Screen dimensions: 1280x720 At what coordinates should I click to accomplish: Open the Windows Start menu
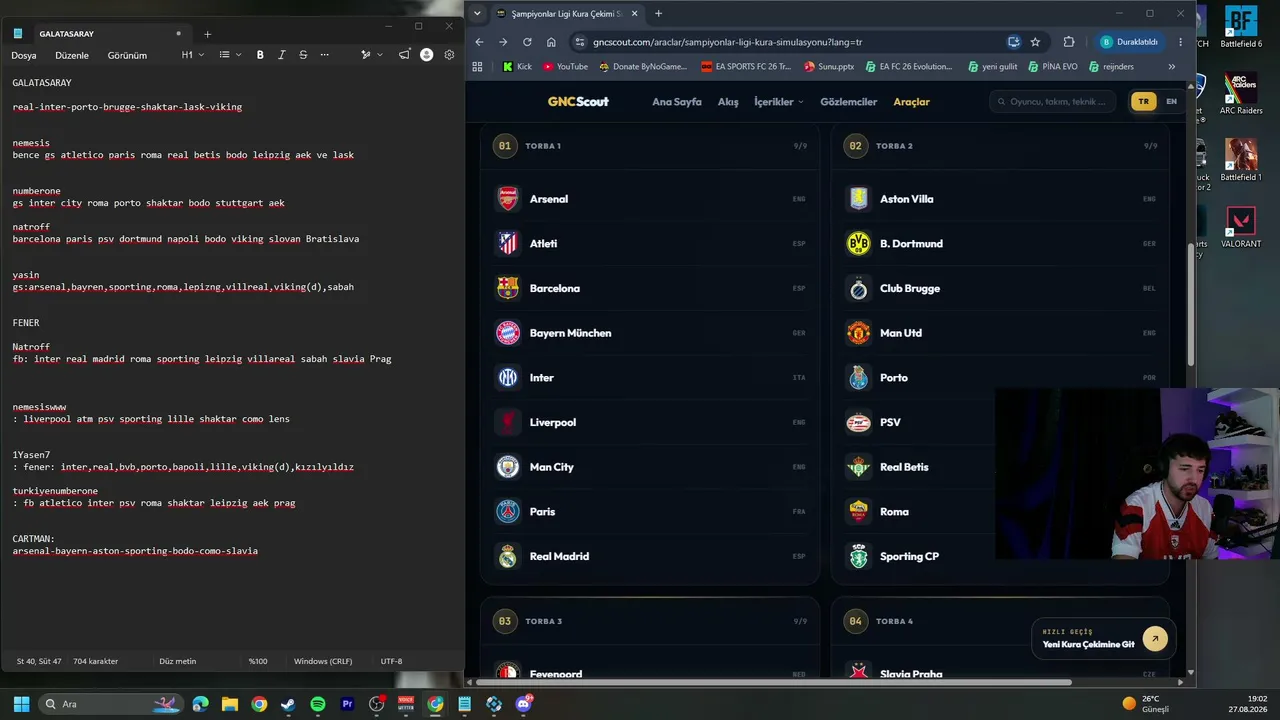21,704
